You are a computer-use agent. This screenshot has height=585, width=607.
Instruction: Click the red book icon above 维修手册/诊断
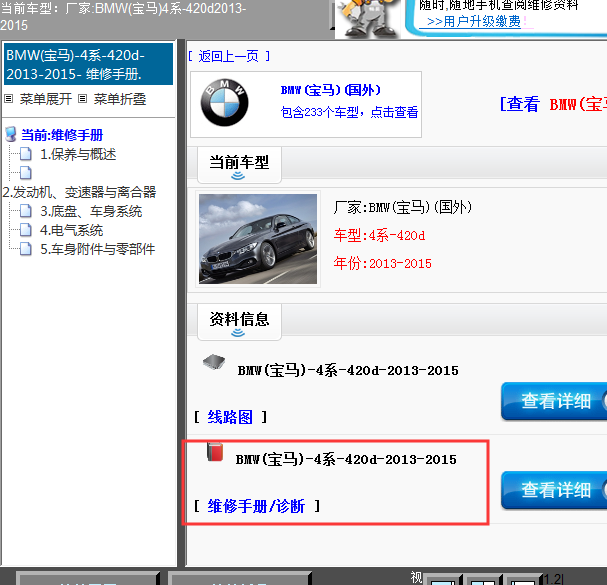click(215, 452)
